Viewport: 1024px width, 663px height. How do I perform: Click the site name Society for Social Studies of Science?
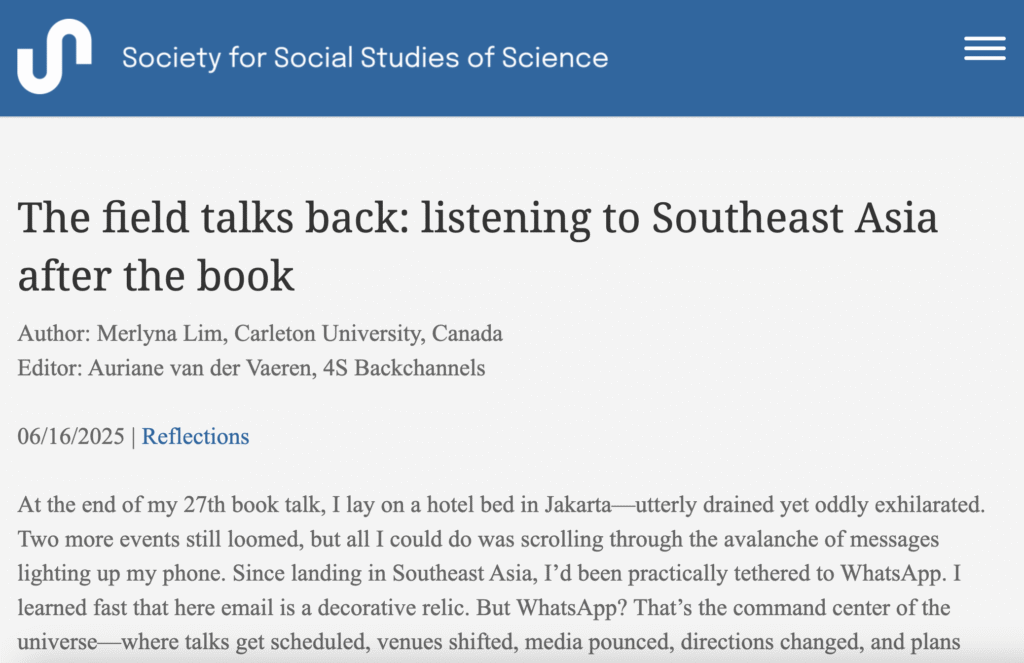coord(363,57)
